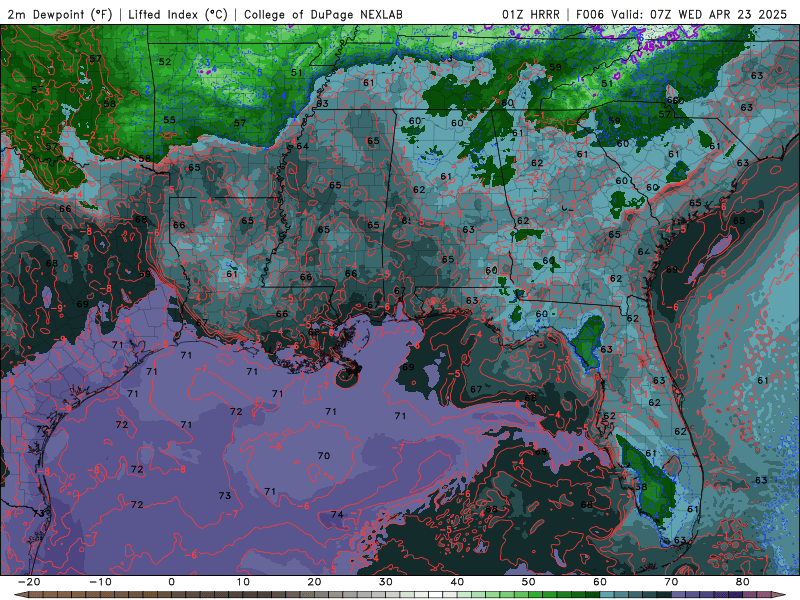Click "College of DuPage NEXLAB" in header

point(323,14)
